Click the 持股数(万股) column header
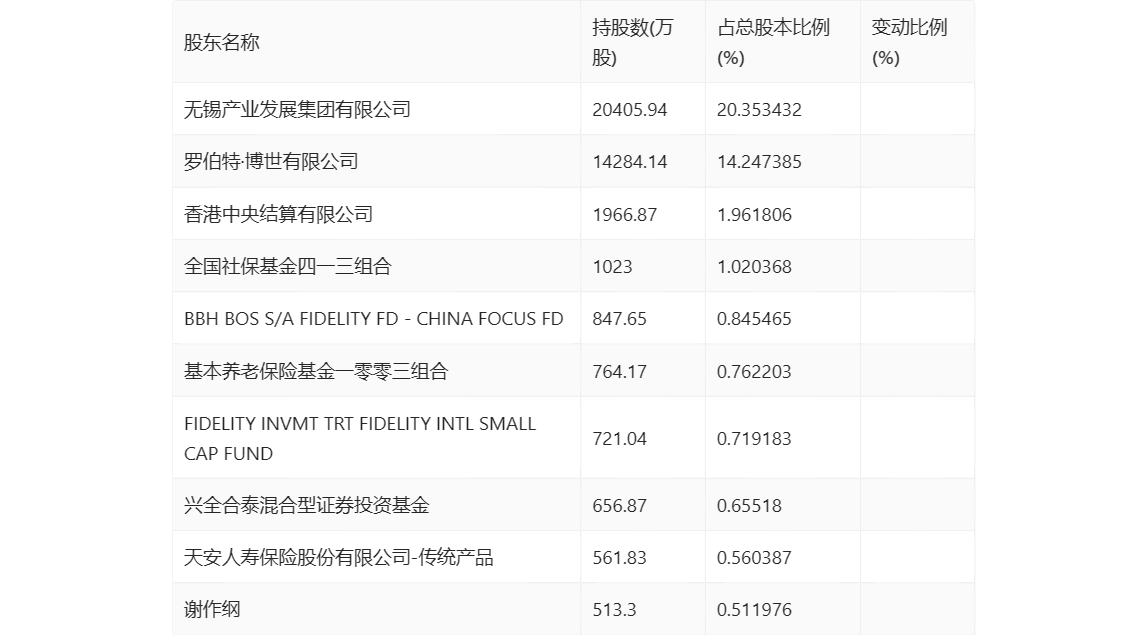 point(633,43)
